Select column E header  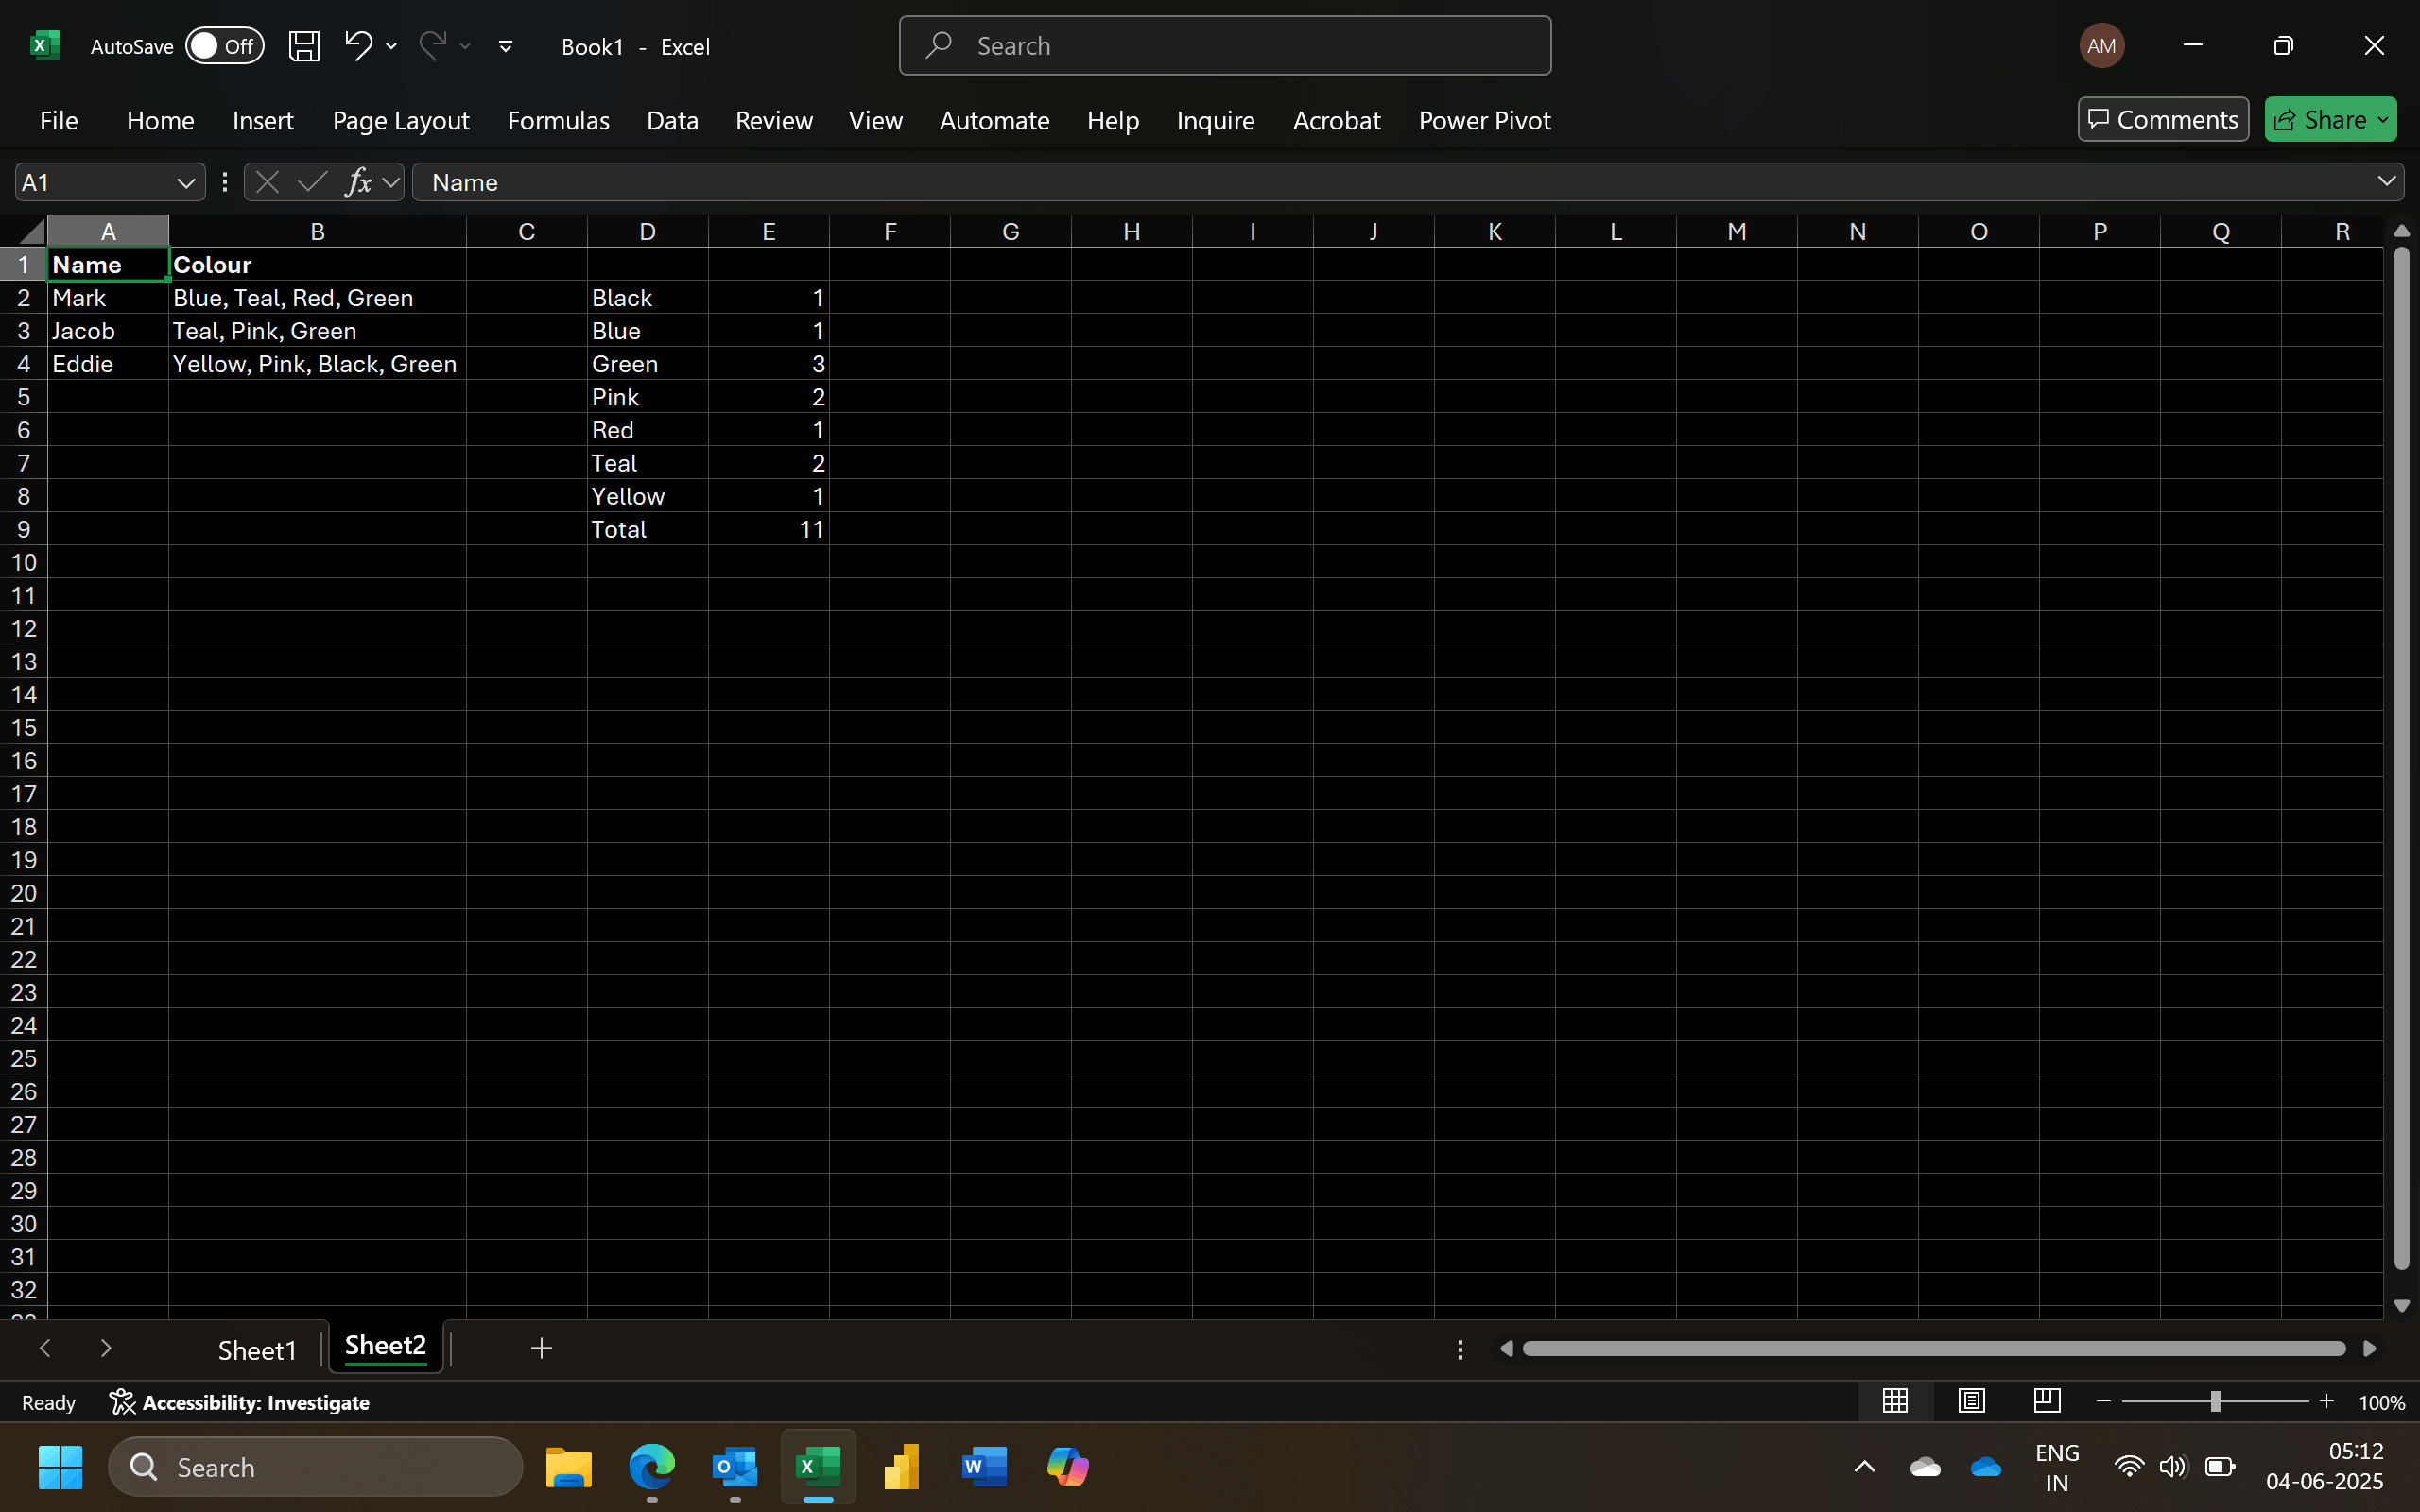(768, 232)
